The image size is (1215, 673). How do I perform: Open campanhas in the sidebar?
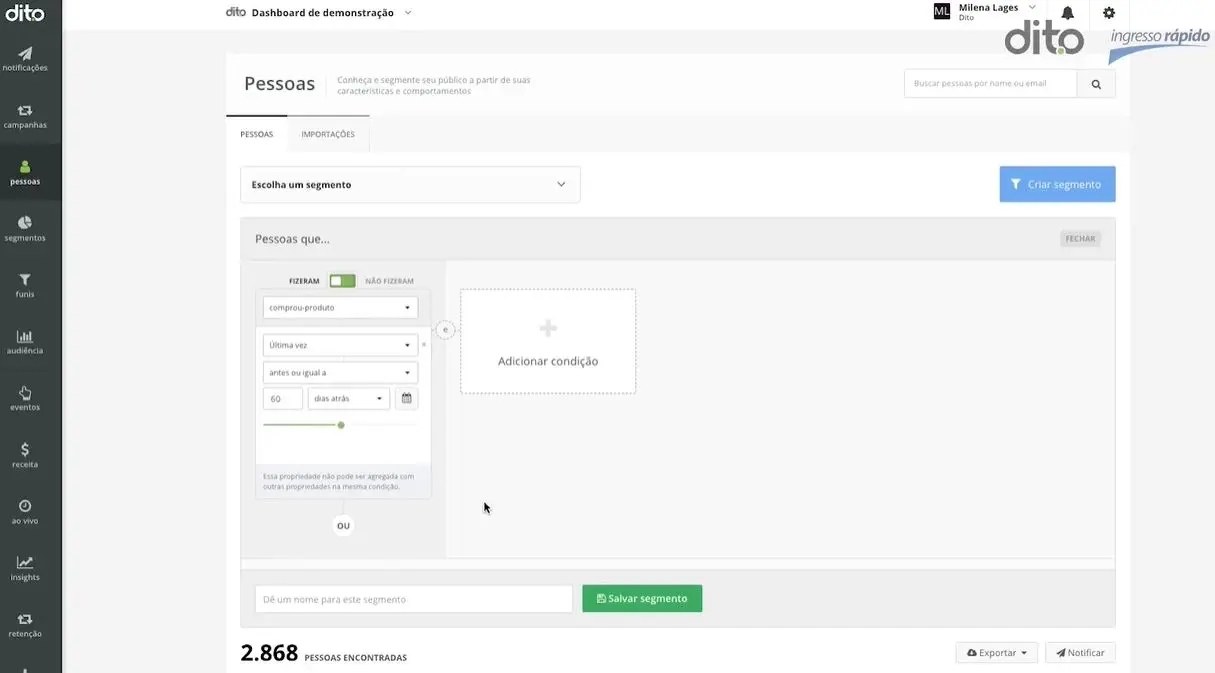25,116
